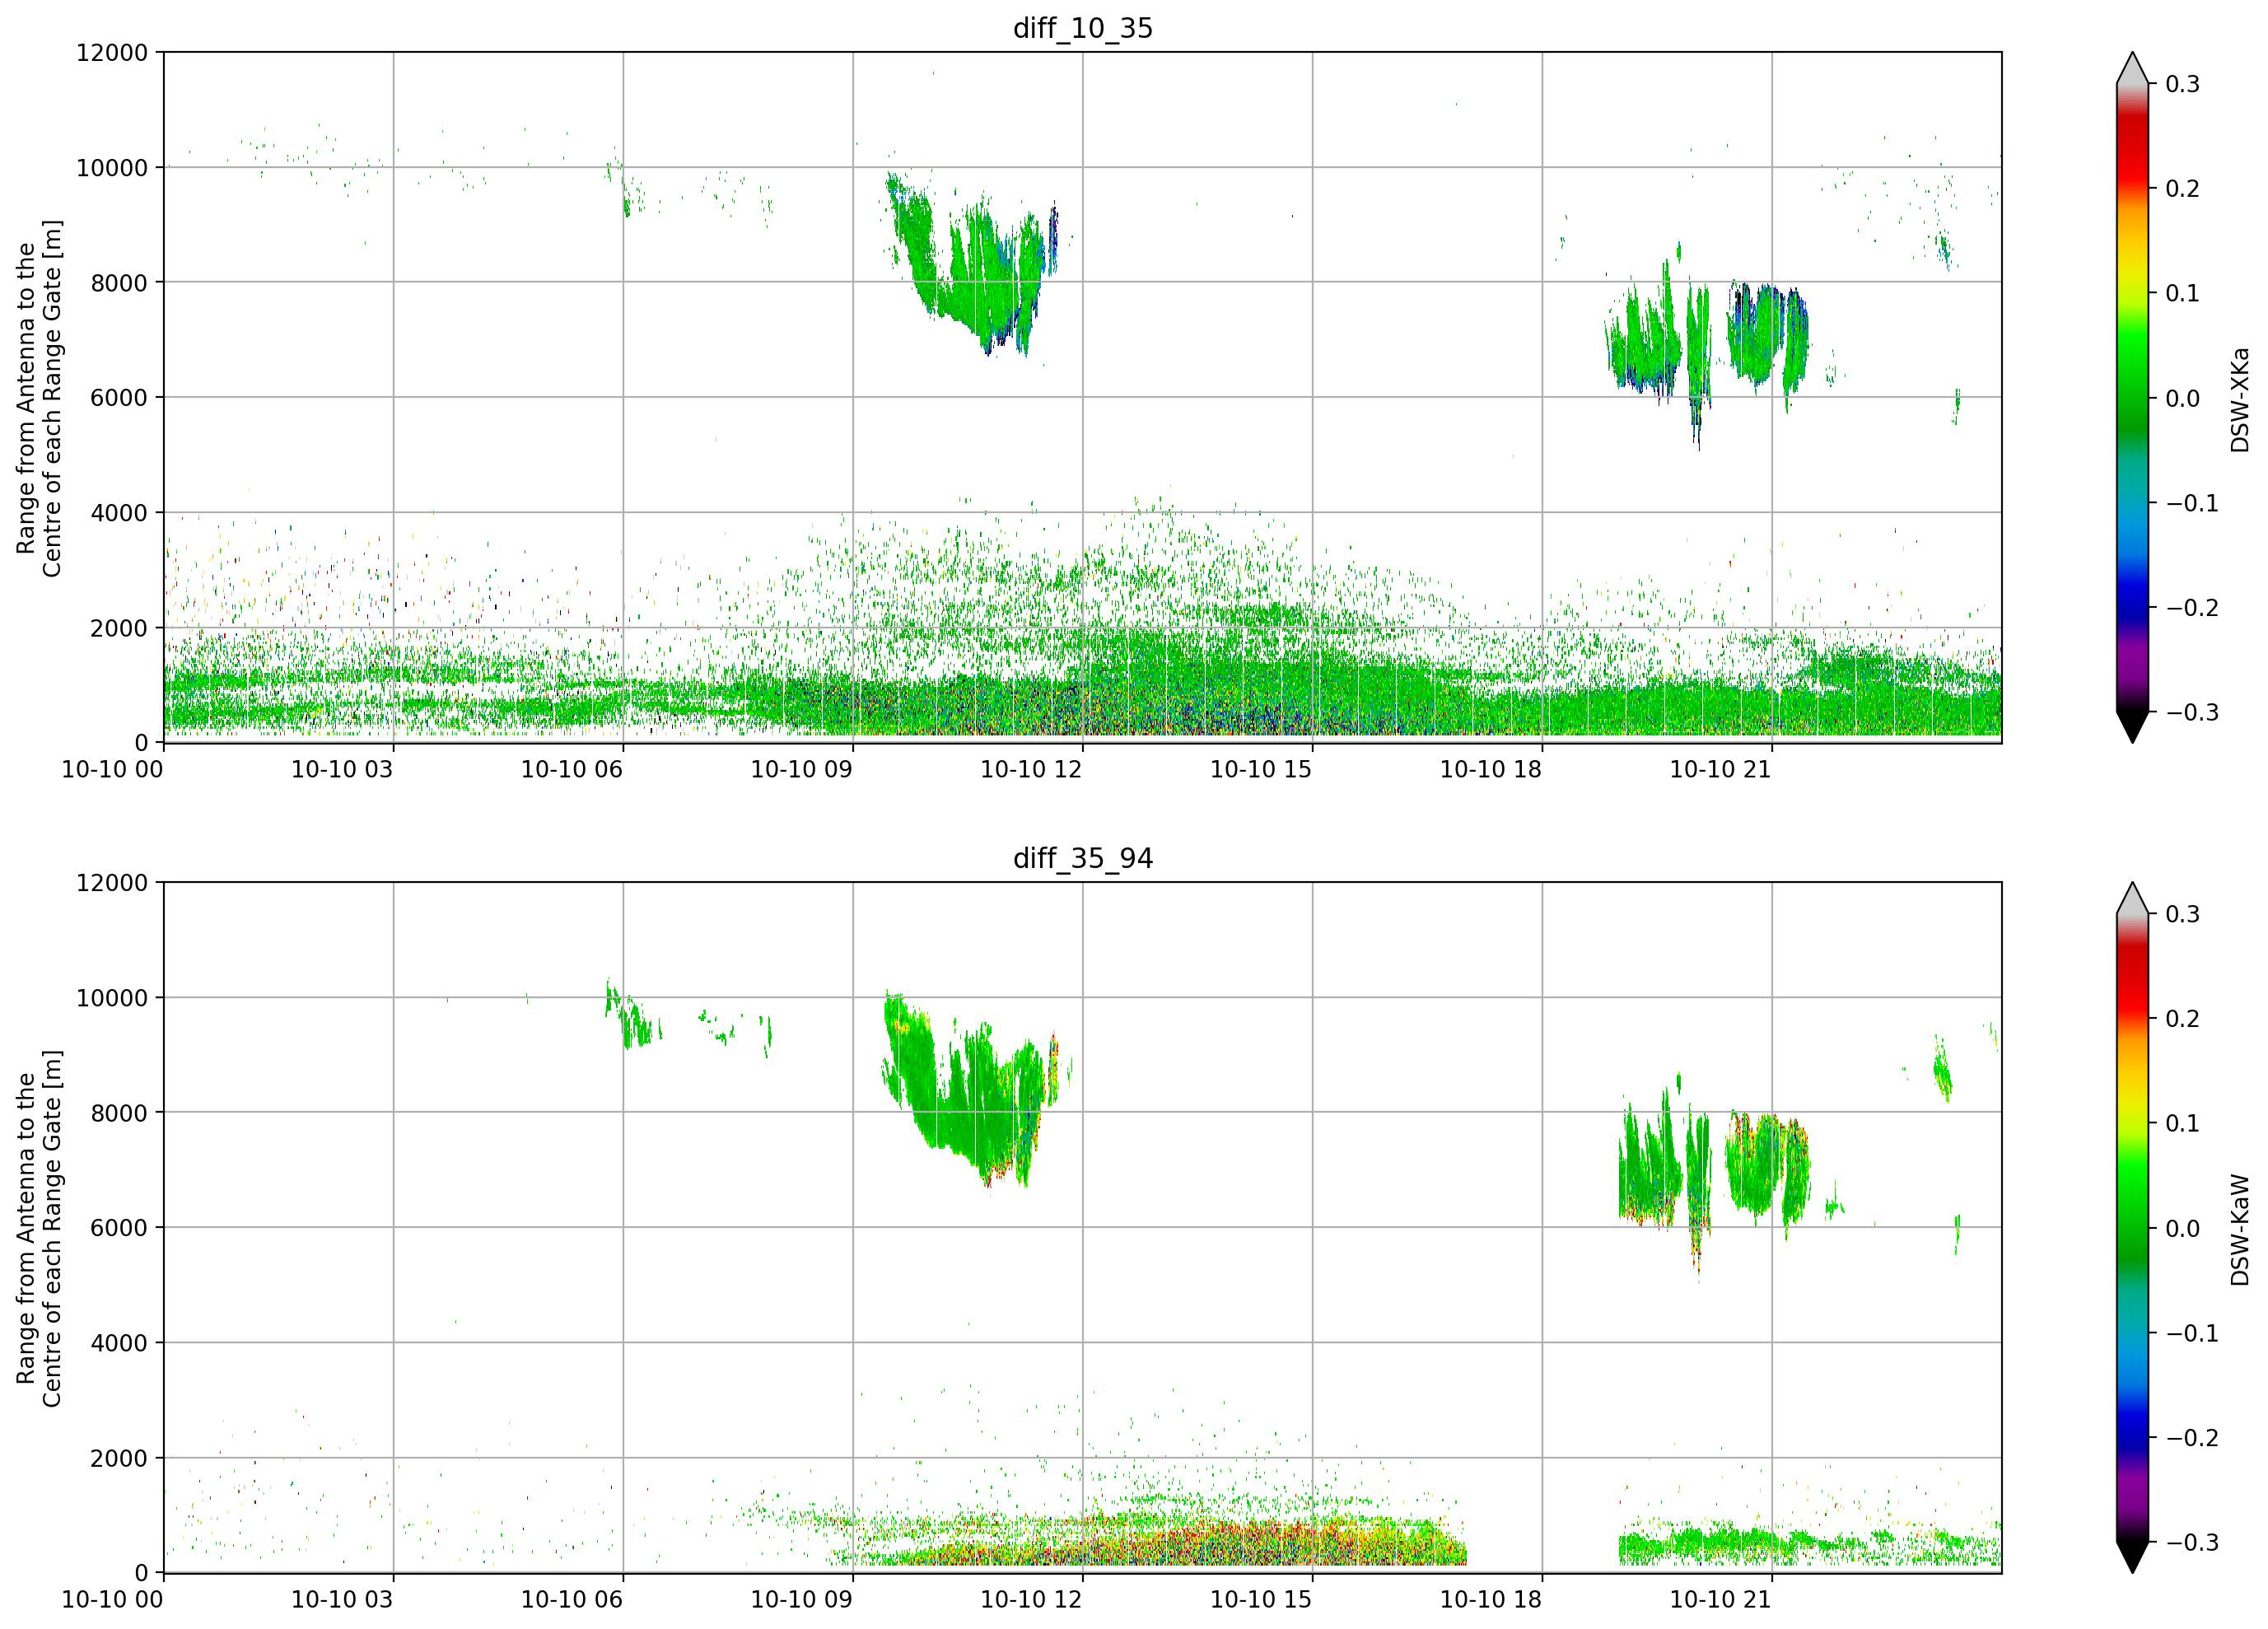Click the 0.2 tick on DSW-XKa colorbar
2268x1629 pixels.
point(2183,189)
